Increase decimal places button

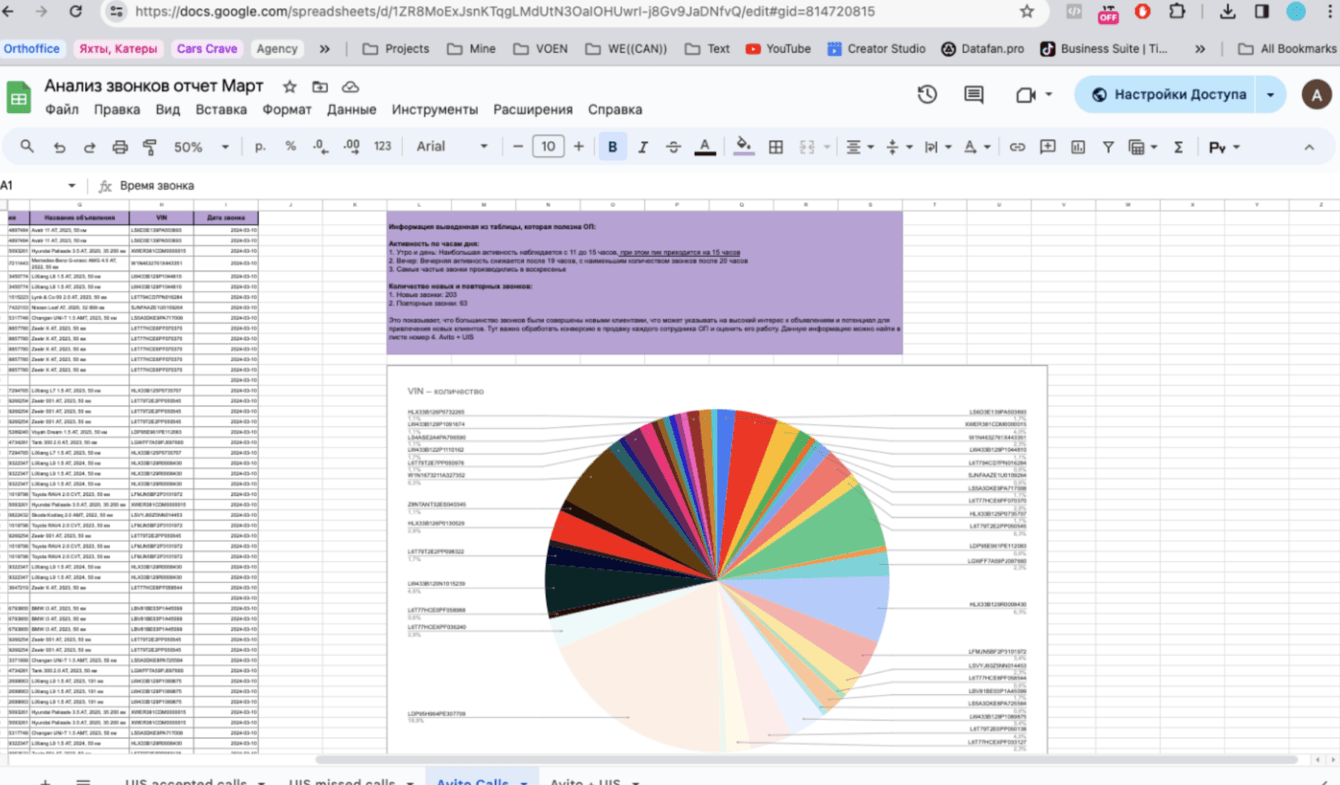coord(351,147)
